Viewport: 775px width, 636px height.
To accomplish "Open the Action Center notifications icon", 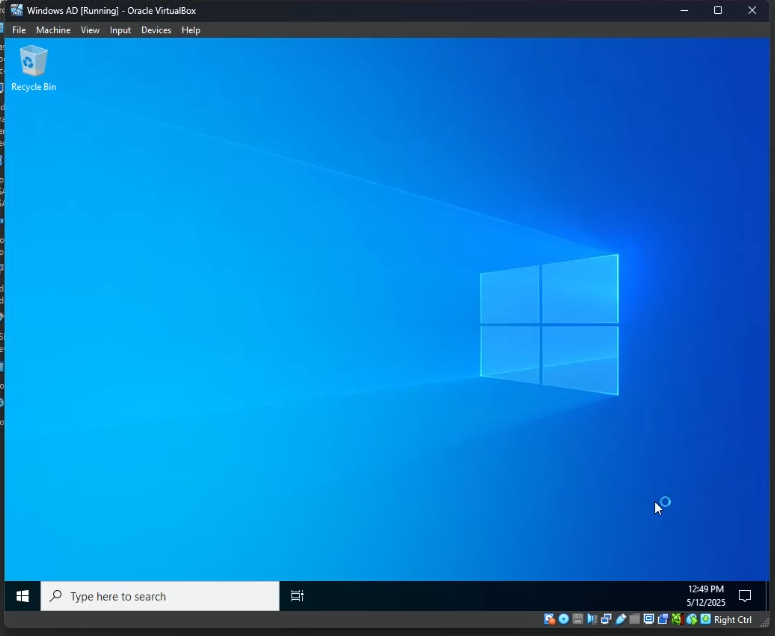I will pyautogui.click(x=745, y=596).
